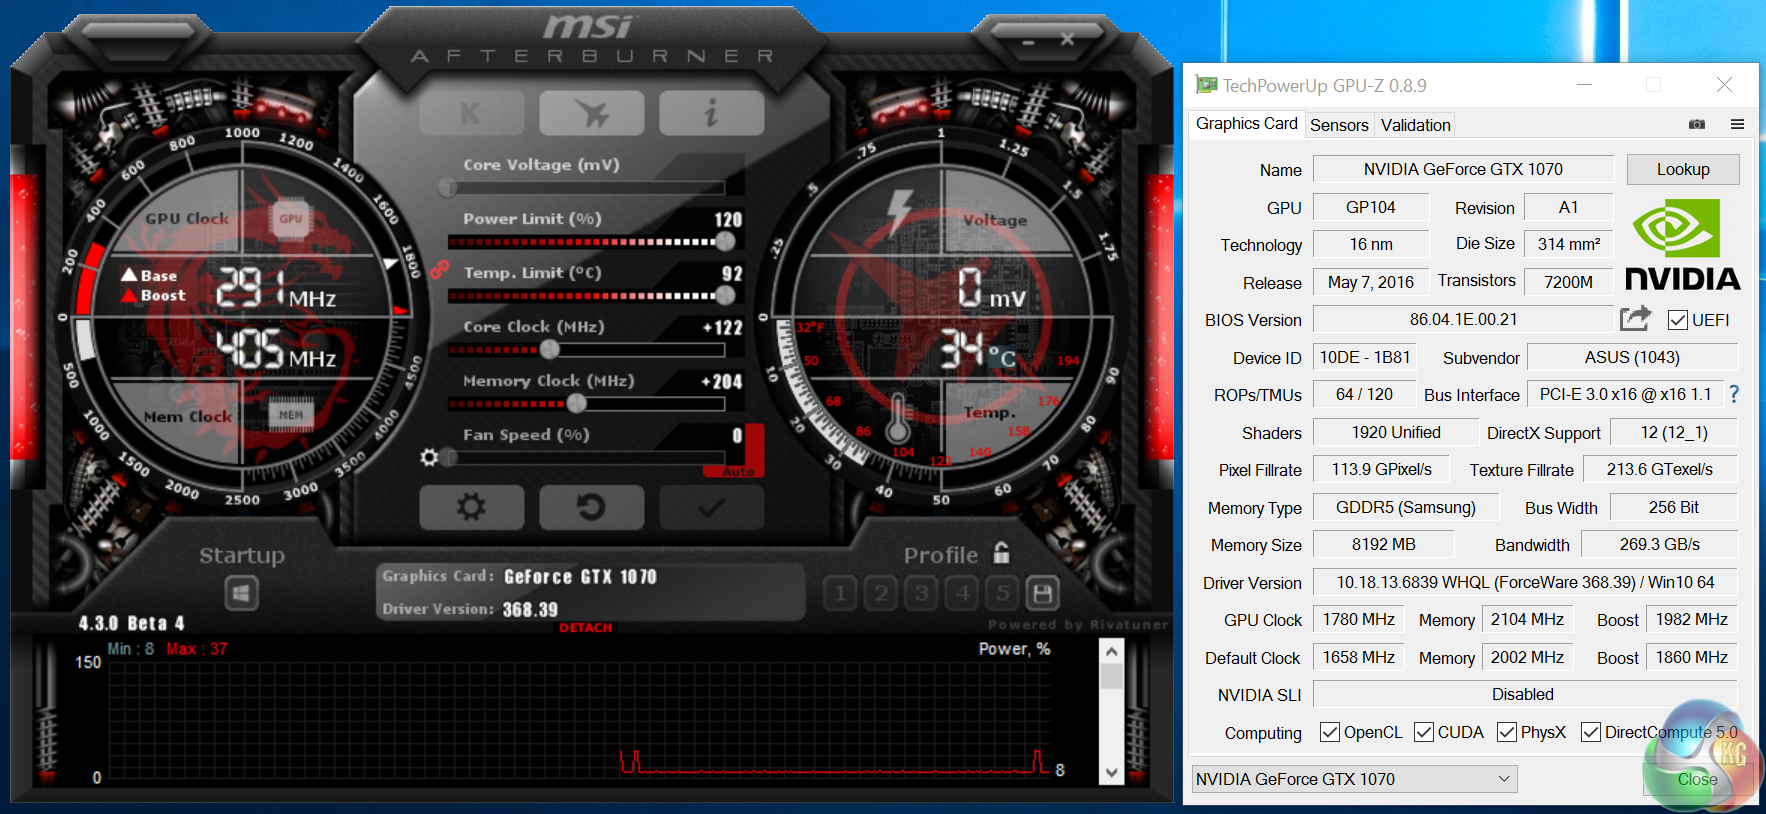Click the Default Clock value 1658 MHz
The image size is (1766, 814).
[1358, 657]
